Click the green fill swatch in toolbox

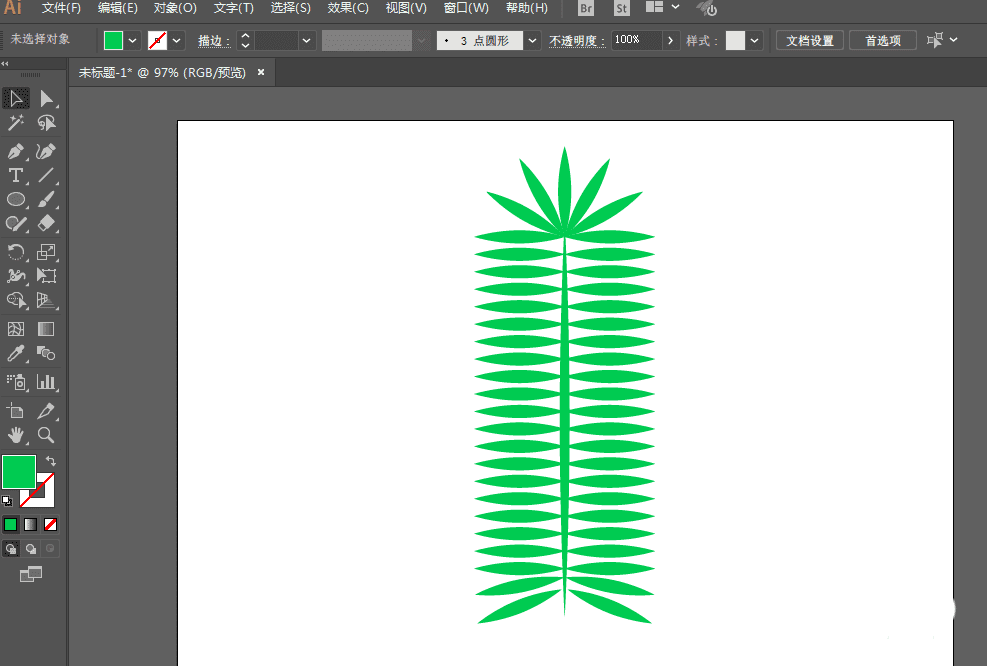pos(19,471)
